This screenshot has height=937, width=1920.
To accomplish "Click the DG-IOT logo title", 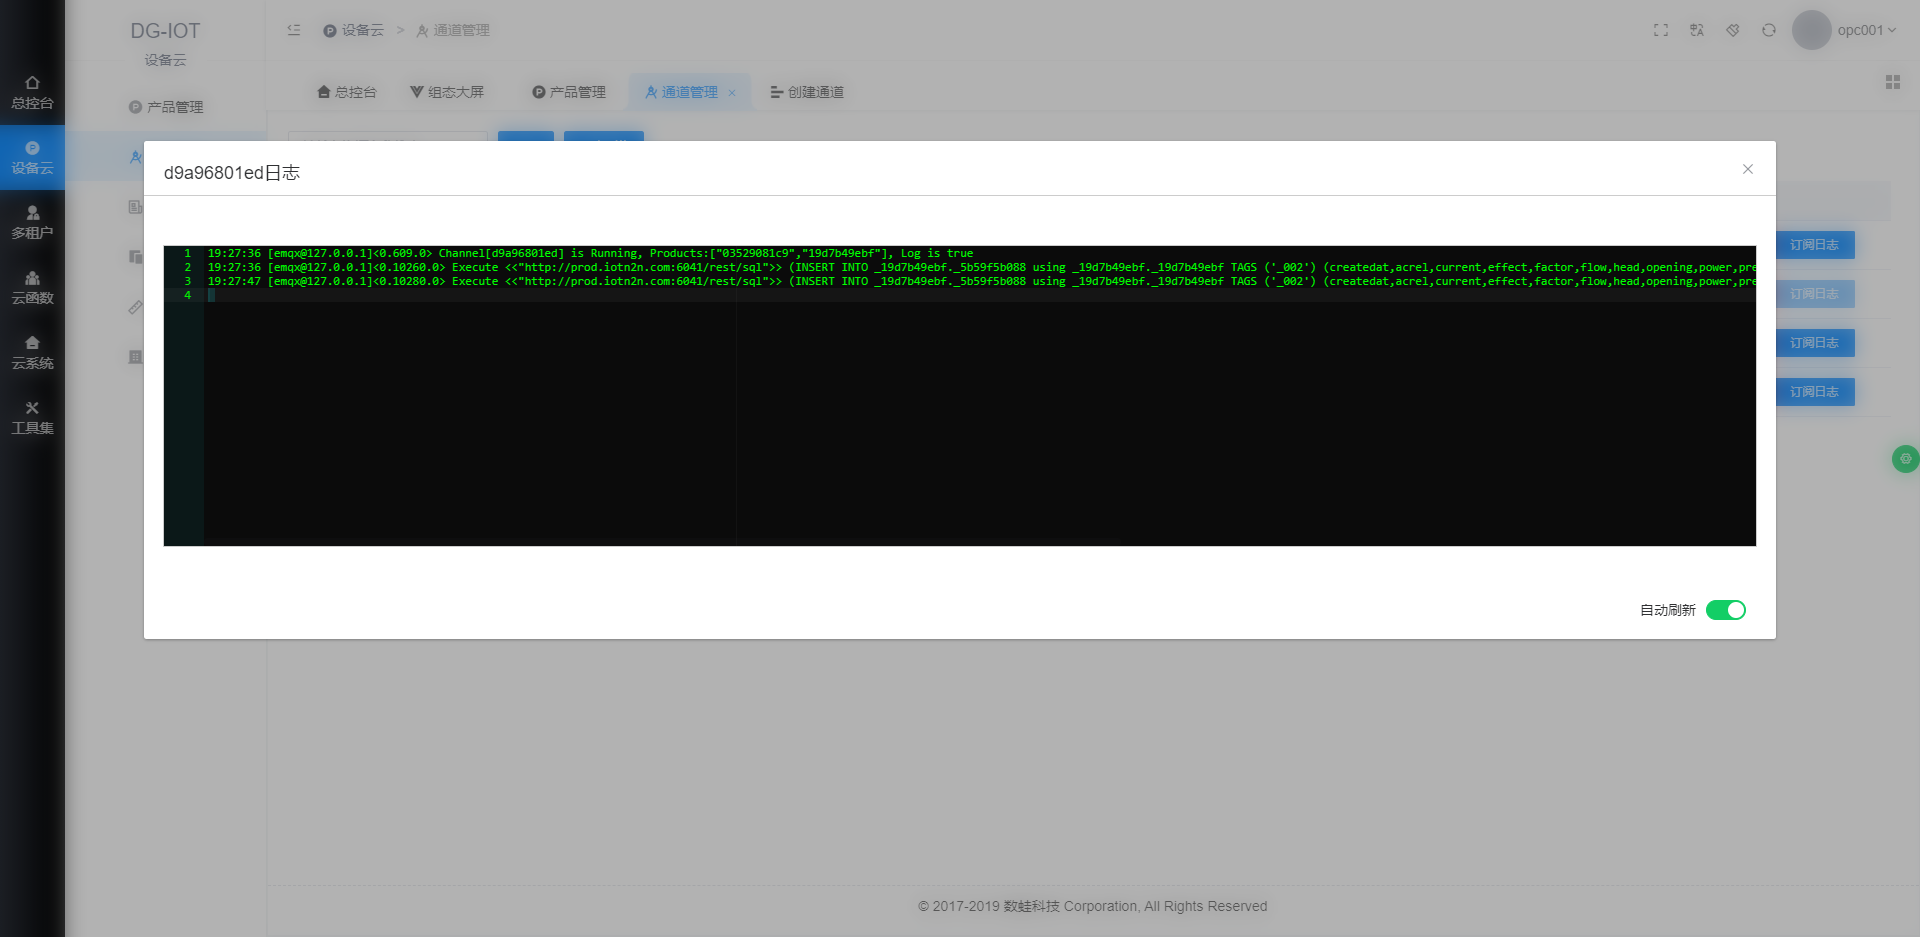I will [165, 31].
